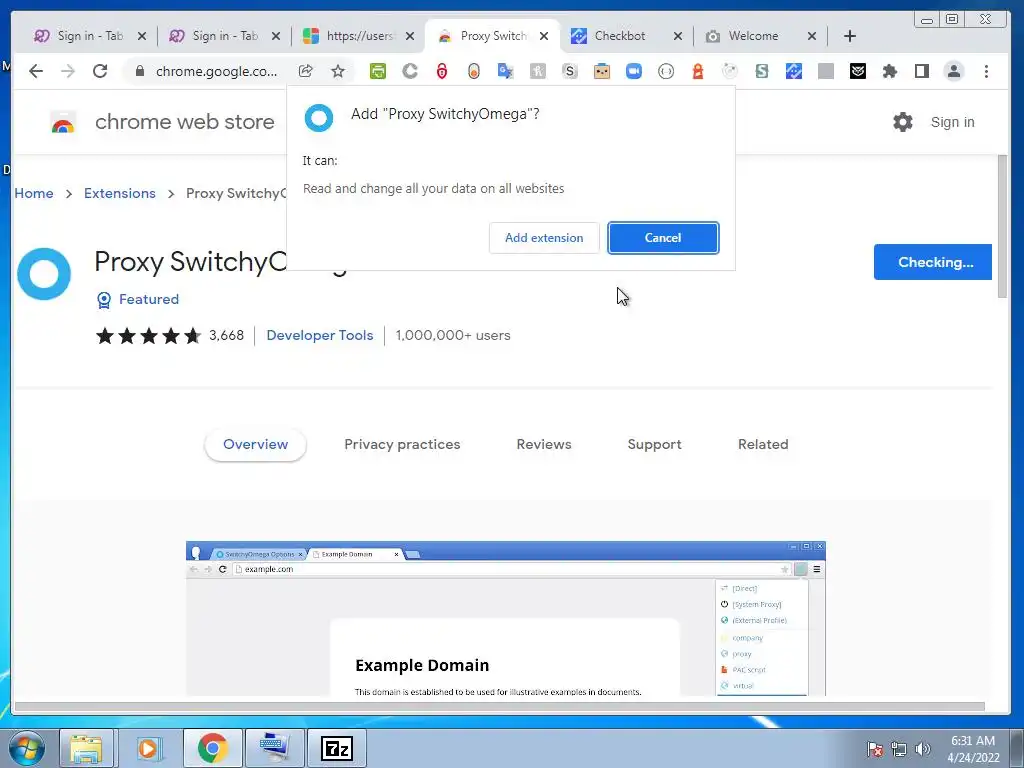Open the Related tab
The image size is (1024, 768).
pos(763,444)
